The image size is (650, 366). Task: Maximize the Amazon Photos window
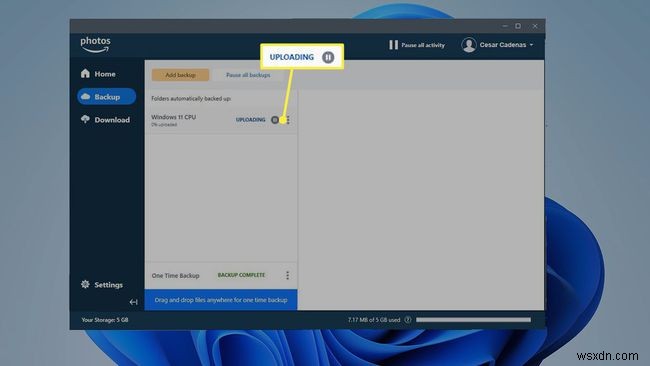[x=518, y=26]
